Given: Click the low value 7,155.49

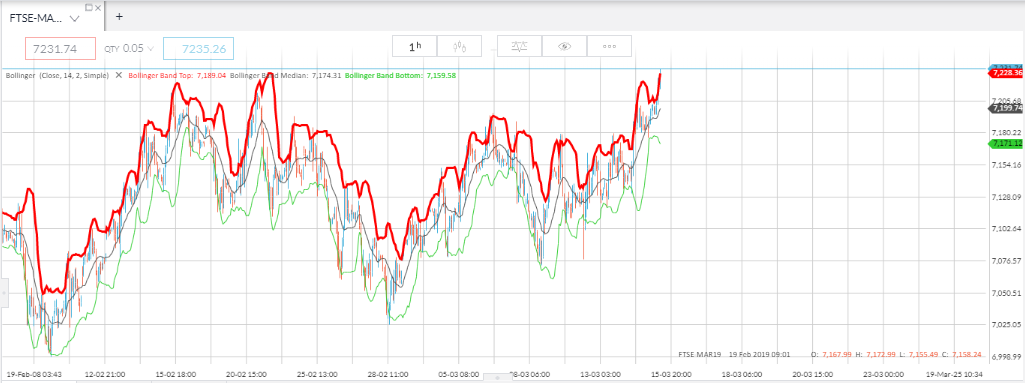Looking at the screenshot, I should (x=925, y=354).
